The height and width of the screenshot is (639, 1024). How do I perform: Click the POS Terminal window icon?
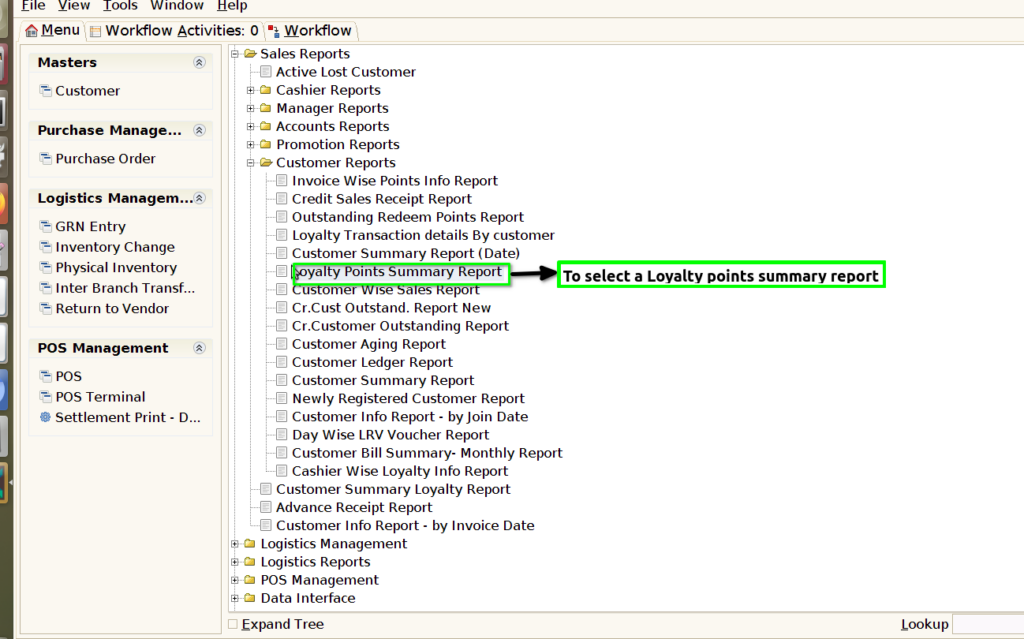(45, 396)
